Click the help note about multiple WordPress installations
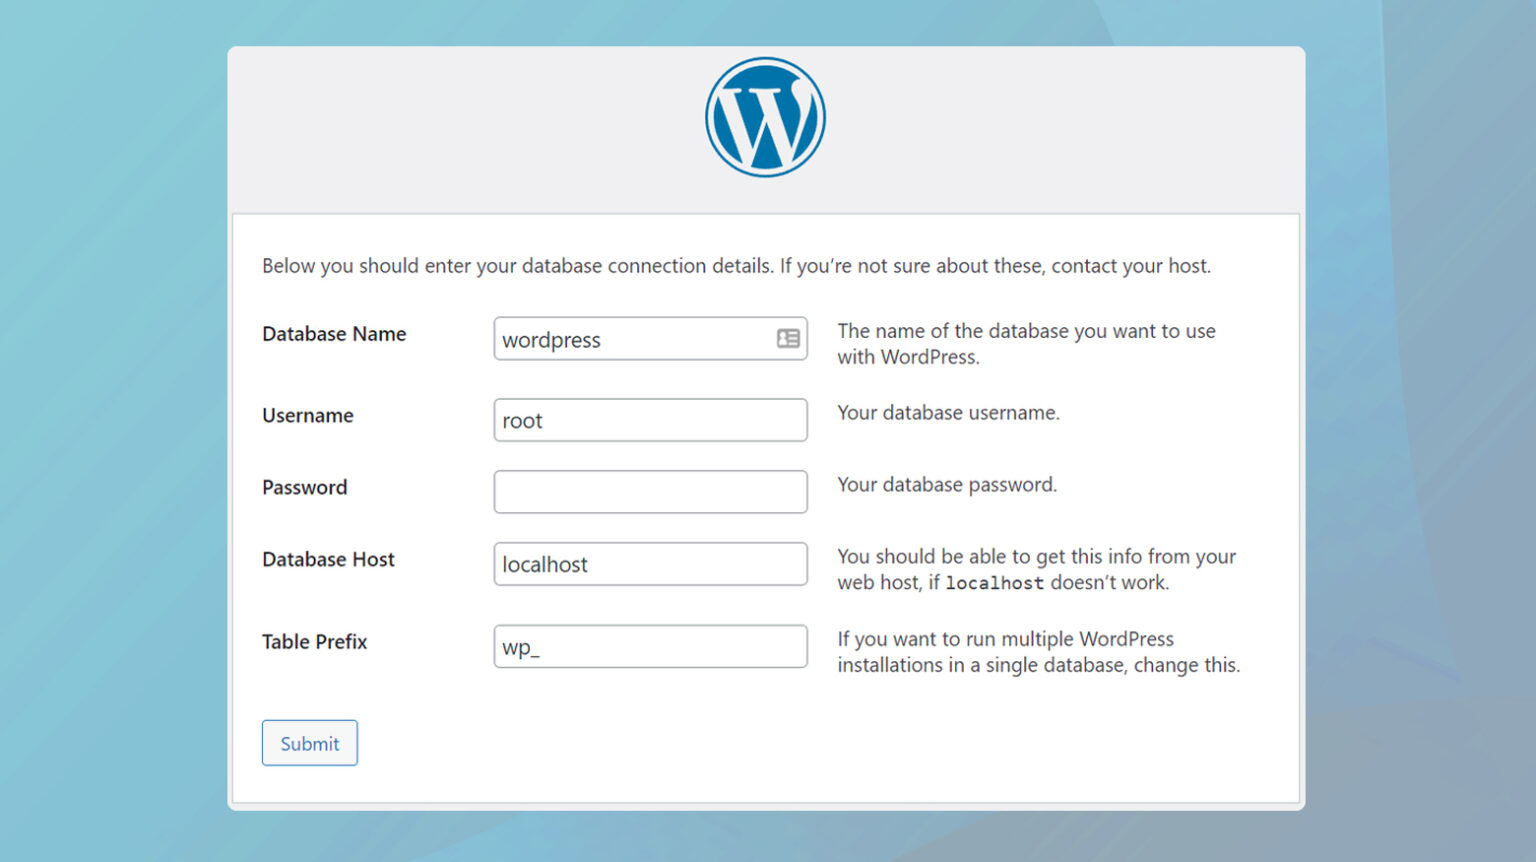The image size is (1536, 862). click(1038, 652)
